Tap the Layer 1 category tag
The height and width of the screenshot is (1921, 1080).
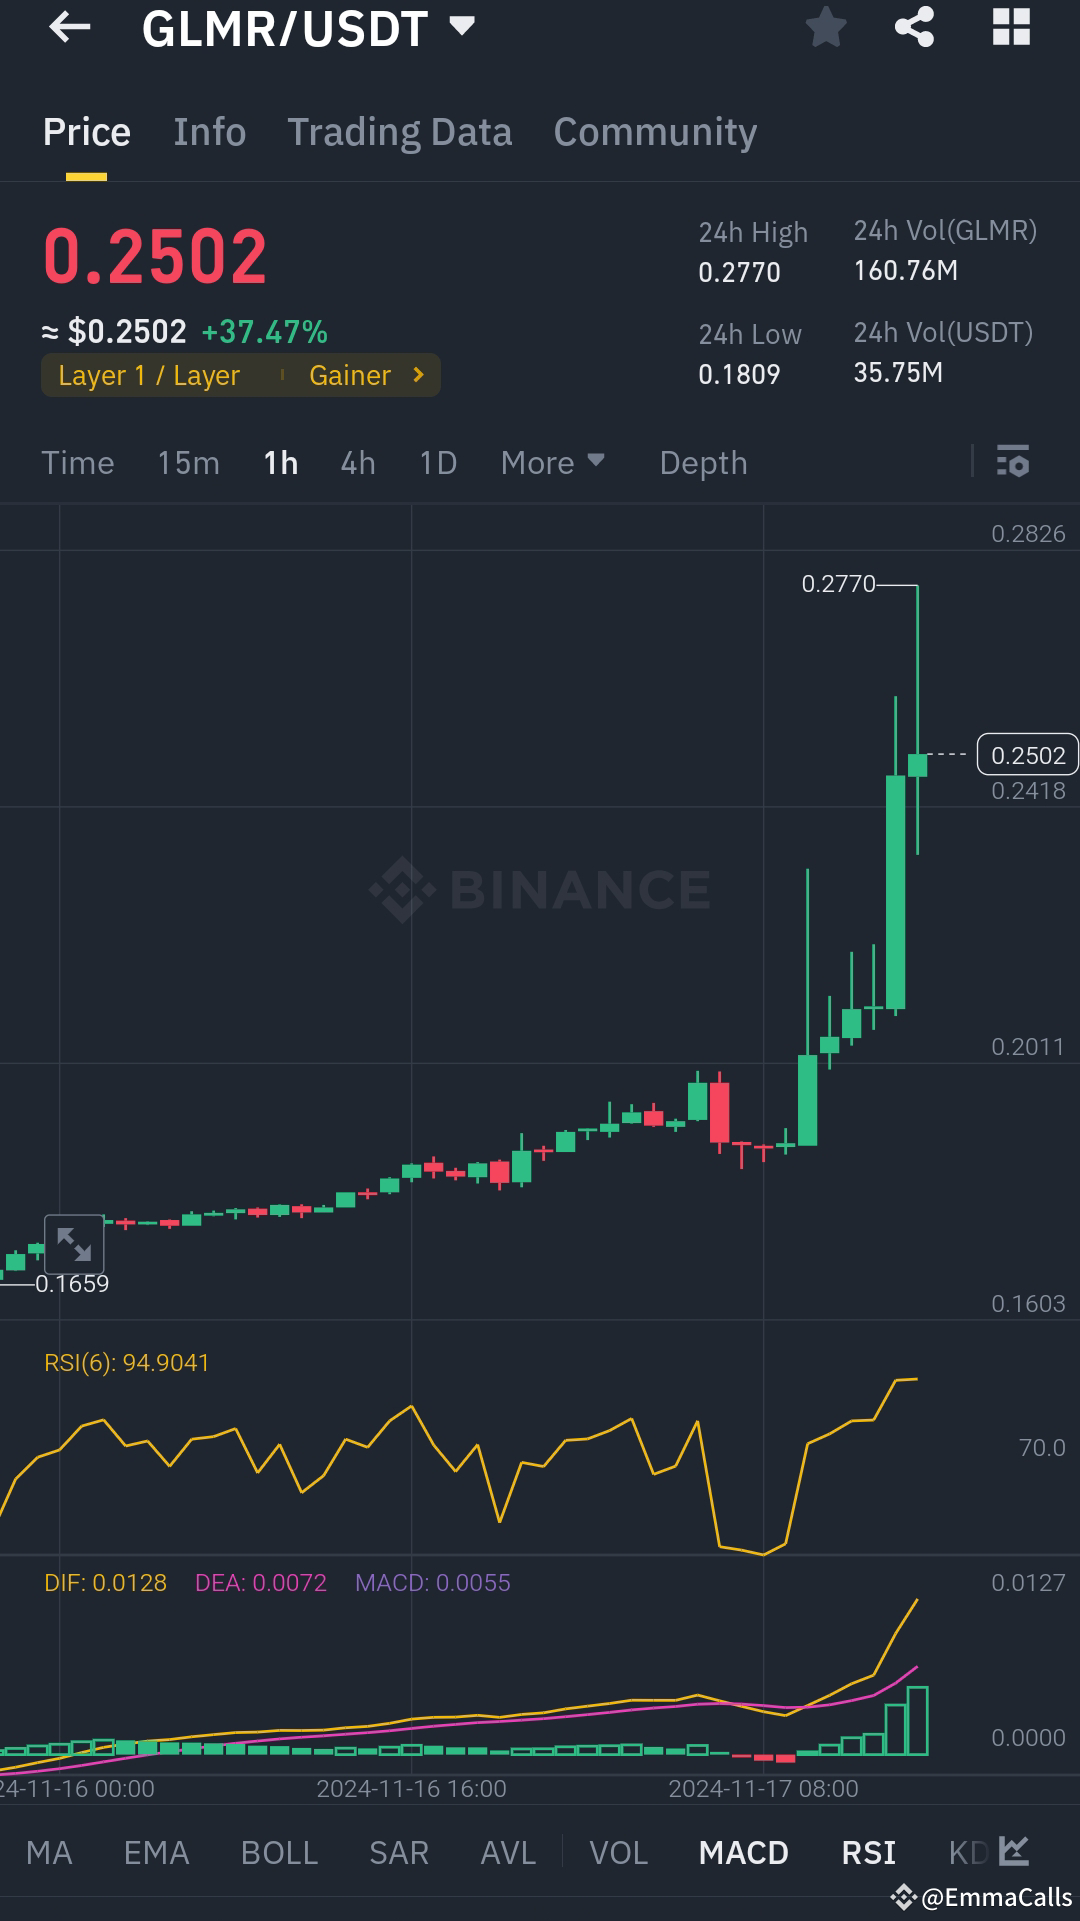coord(148,375)
